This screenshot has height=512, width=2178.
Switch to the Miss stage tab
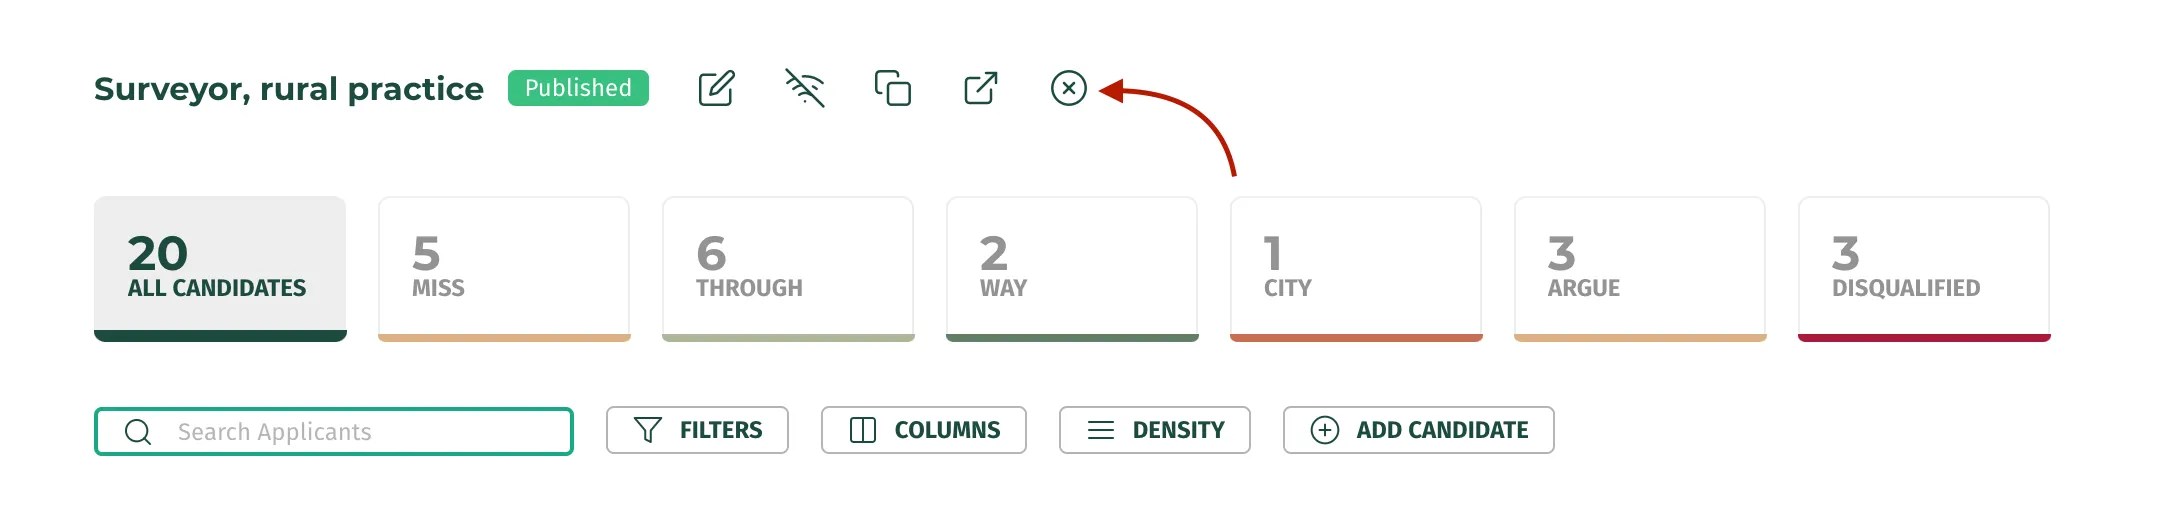click(x=504, y=269)
